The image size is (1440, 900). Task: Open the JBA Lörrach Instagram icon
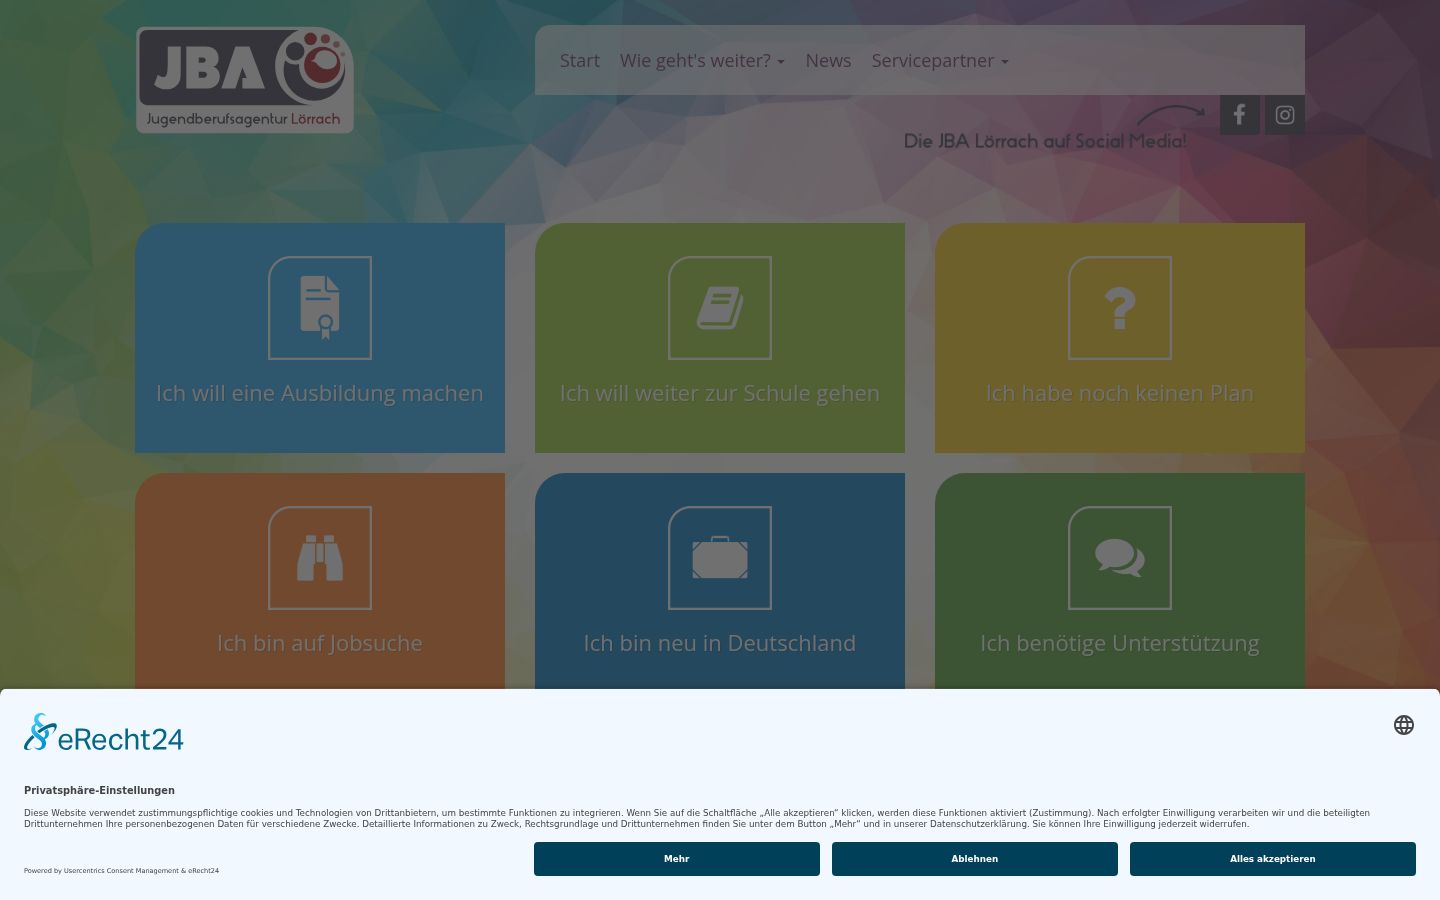point(1285,115)
